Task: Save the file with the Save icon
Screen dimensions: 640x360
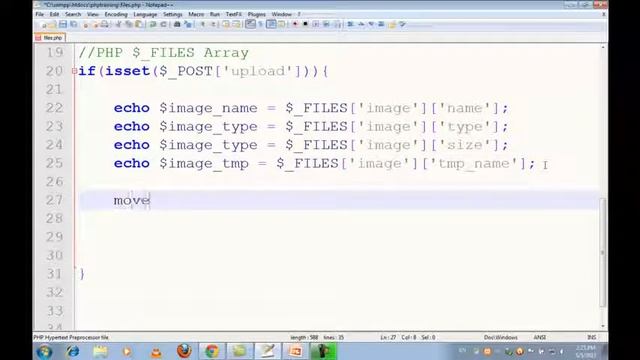Action: (62, 24)
